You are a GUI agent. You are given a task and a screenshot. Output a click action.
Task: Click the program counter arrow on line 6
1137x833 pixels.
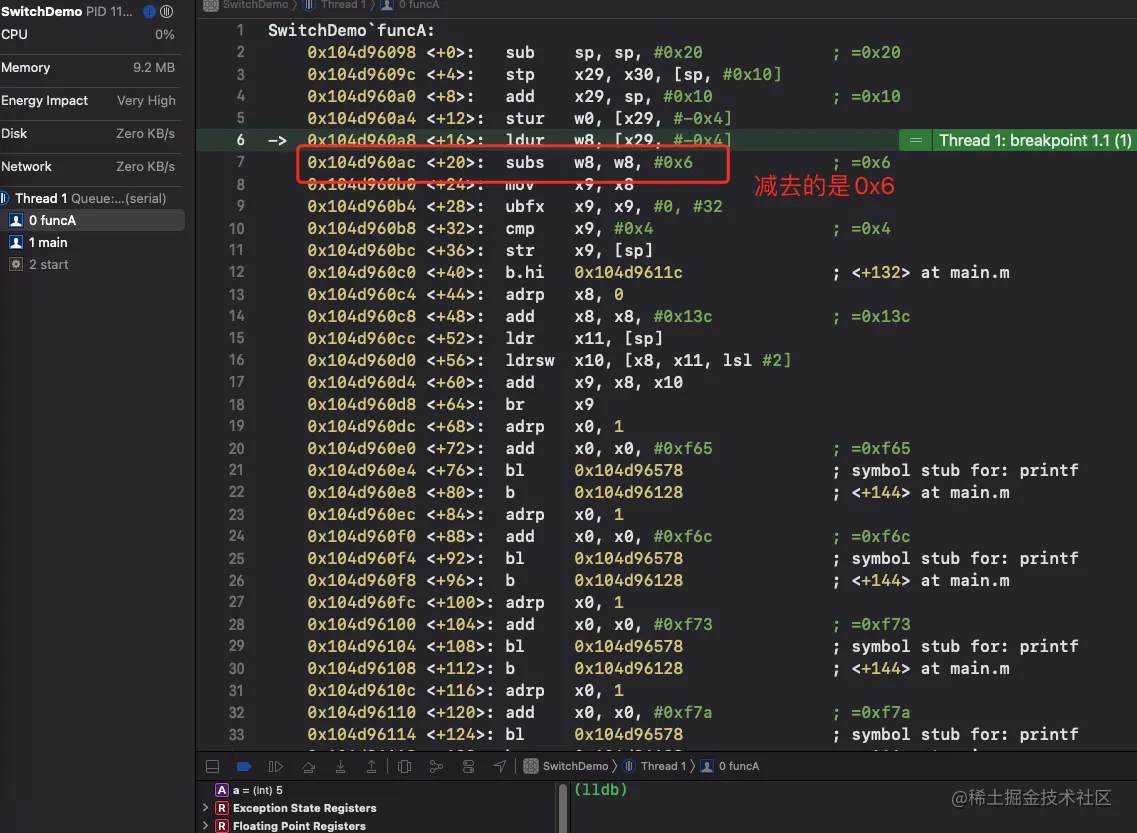(278, 141)
